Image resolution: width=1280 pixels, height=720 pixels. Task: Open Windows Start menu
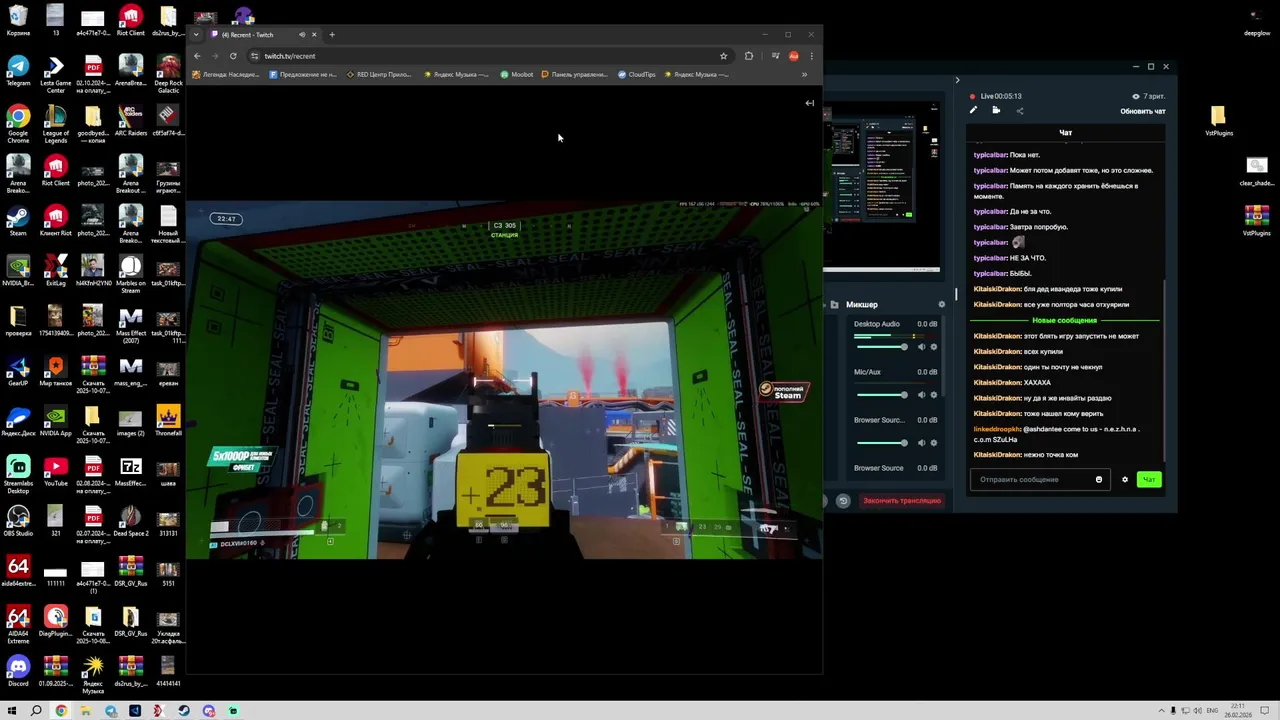[12, 711]
